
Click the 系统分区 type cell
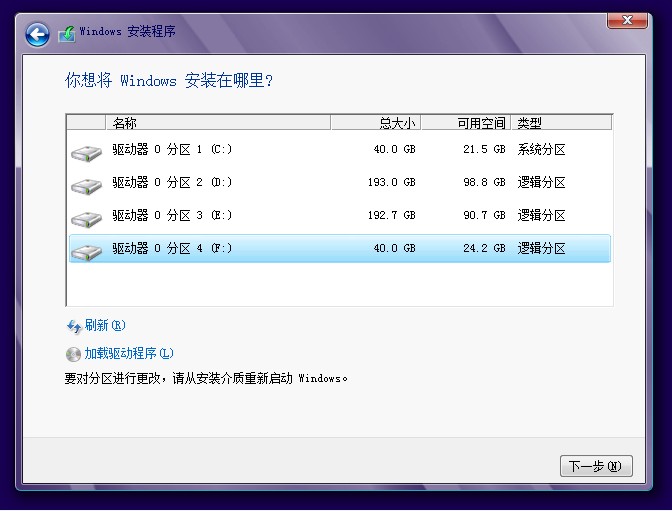pyautogui.click(x=541, y=150)
